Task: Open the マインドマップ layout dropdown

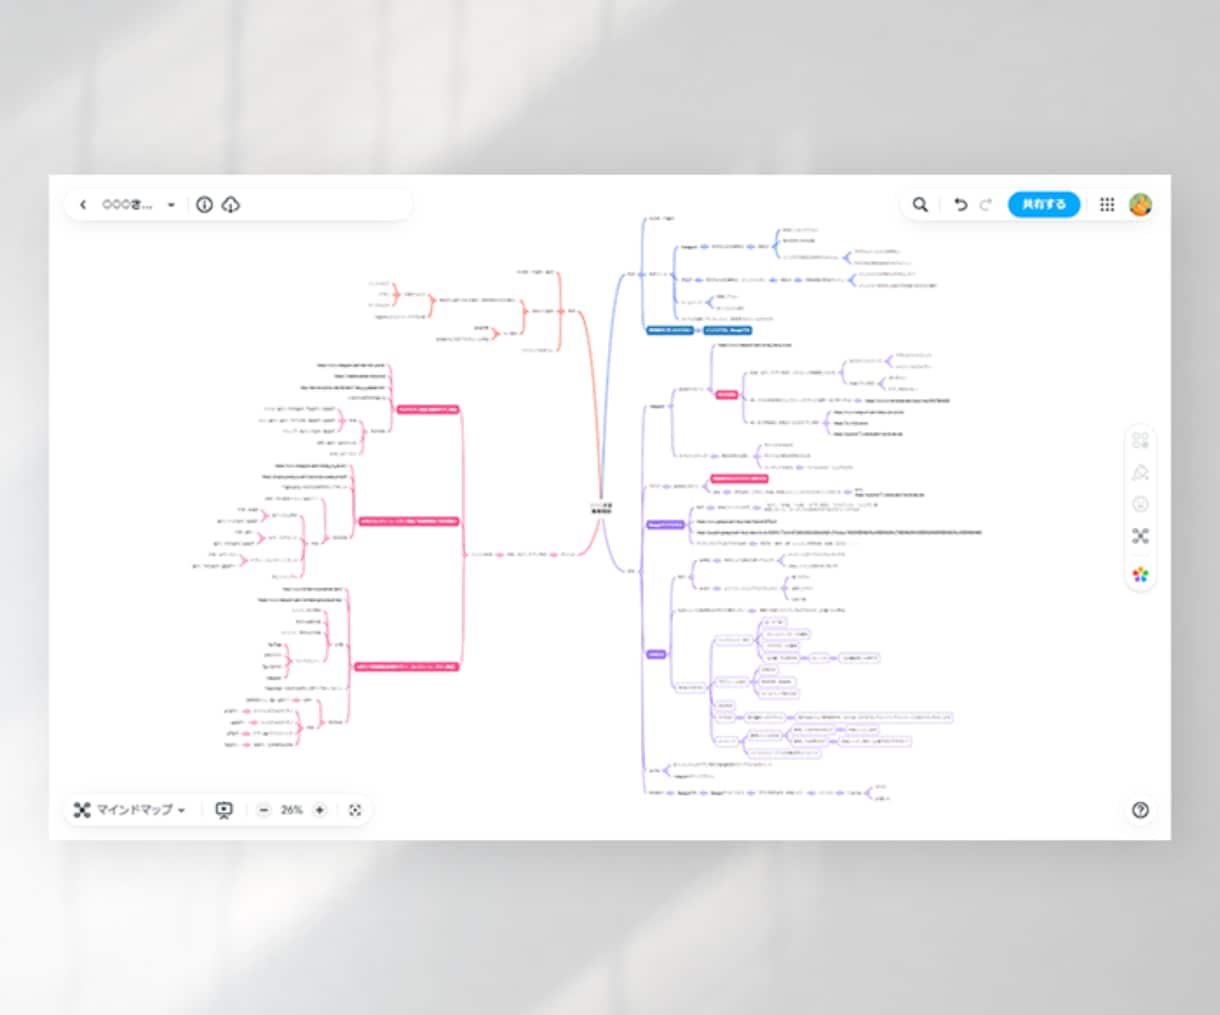Action: click(130, 810)
